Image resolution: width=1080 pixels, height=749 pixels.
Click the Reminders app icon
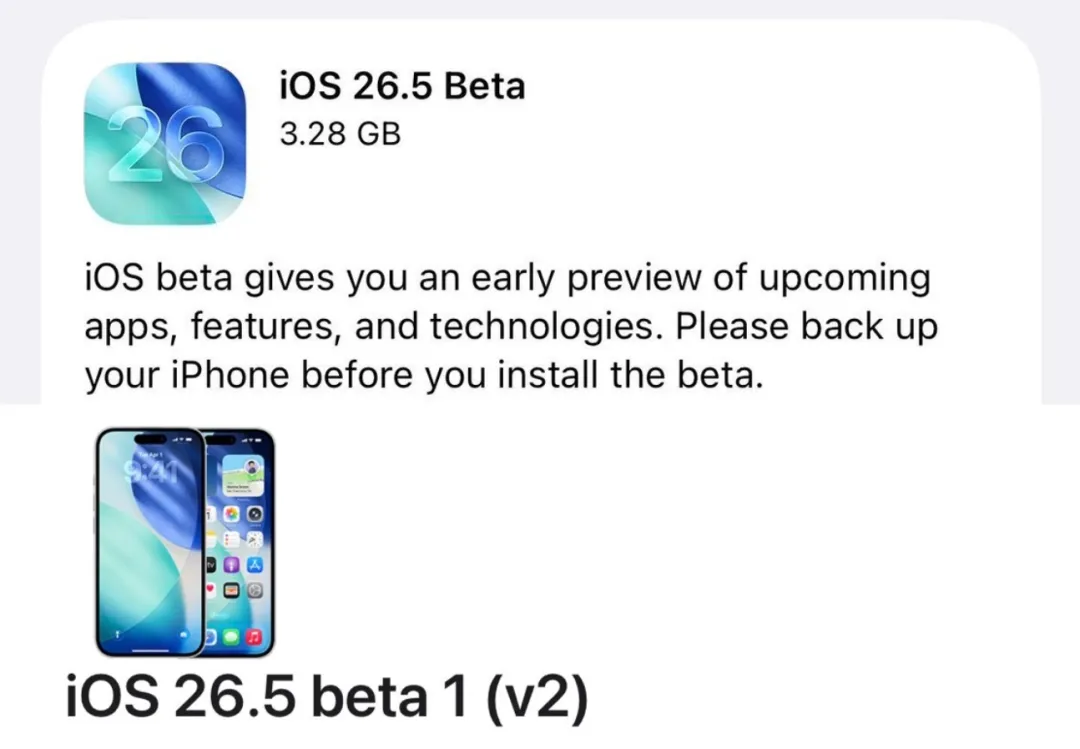(231, 540)
